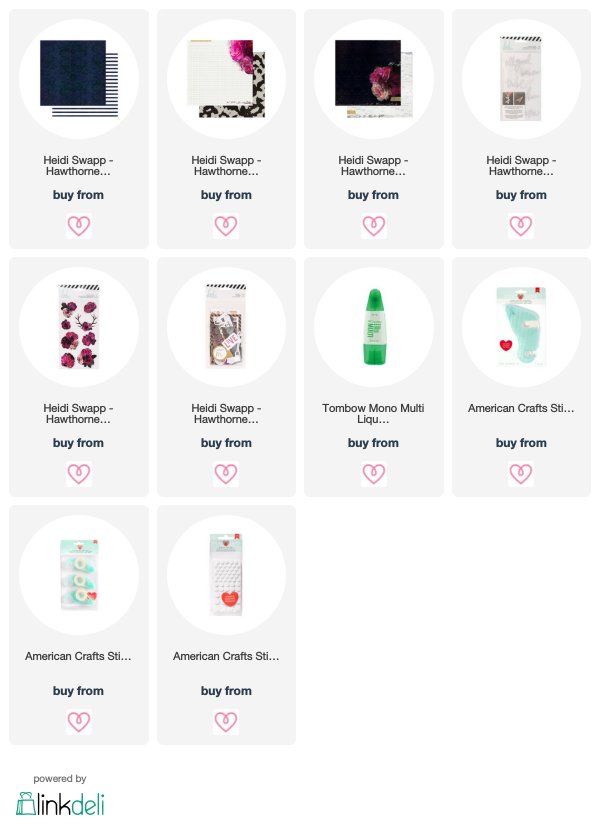
Task: Select the pink flower stickers thumbnail
Action: pos(79,327)
